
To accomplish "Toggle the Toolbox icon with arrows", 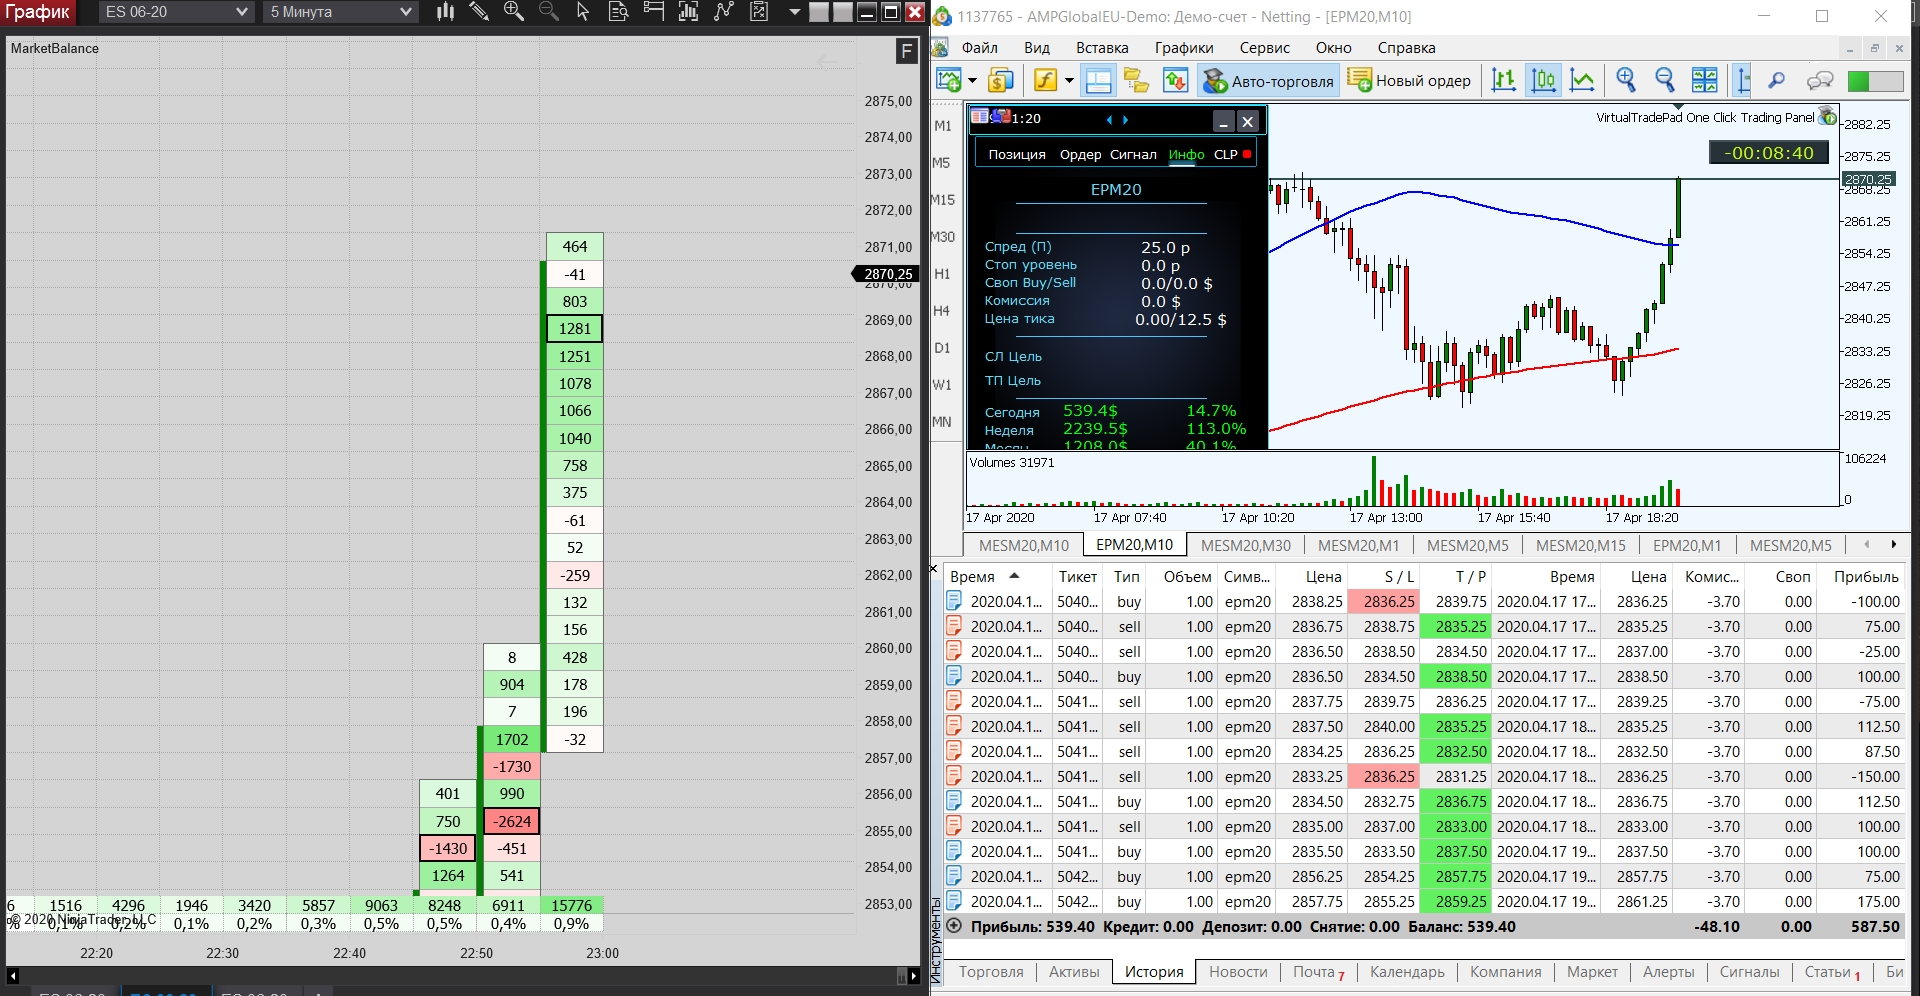I will tap(1175, 81).
